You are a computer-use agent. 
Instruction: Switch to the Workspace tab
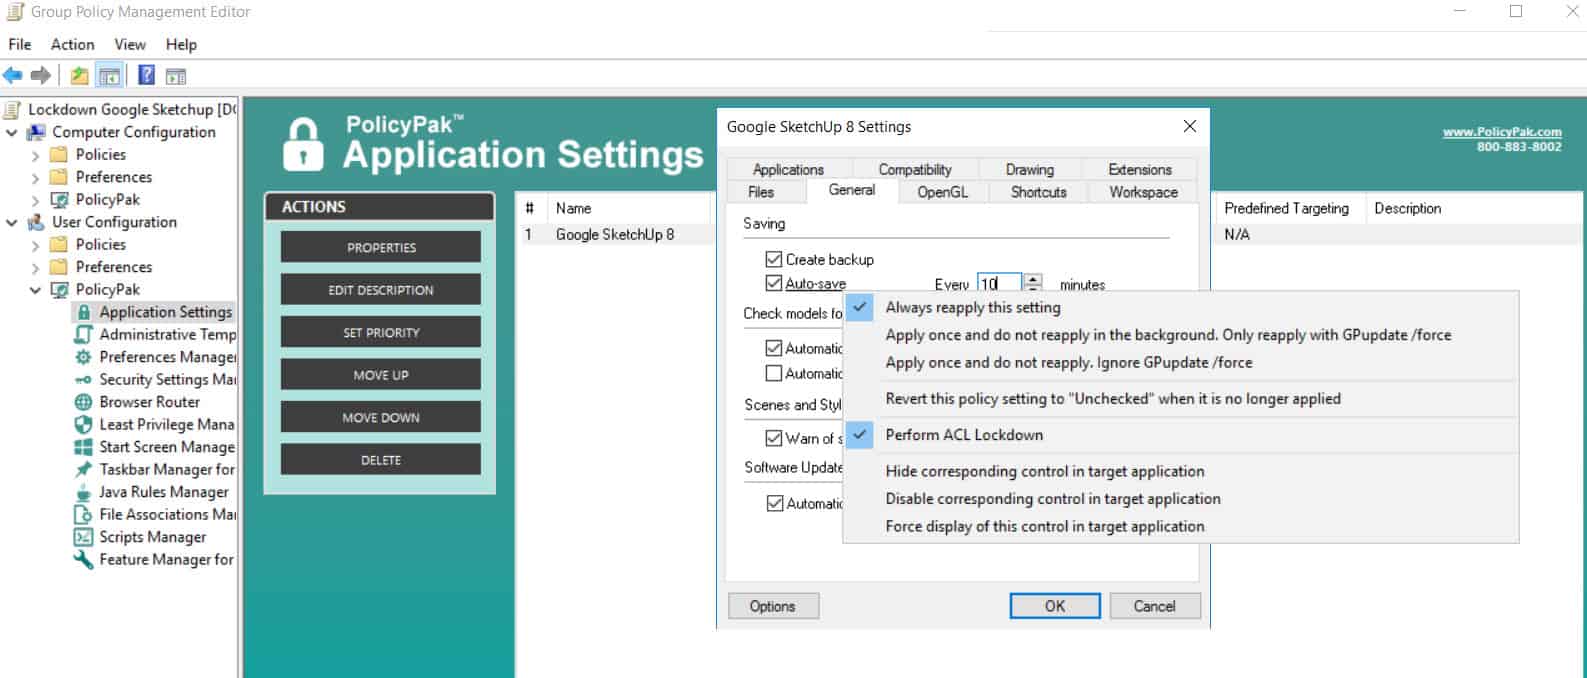1143,192
